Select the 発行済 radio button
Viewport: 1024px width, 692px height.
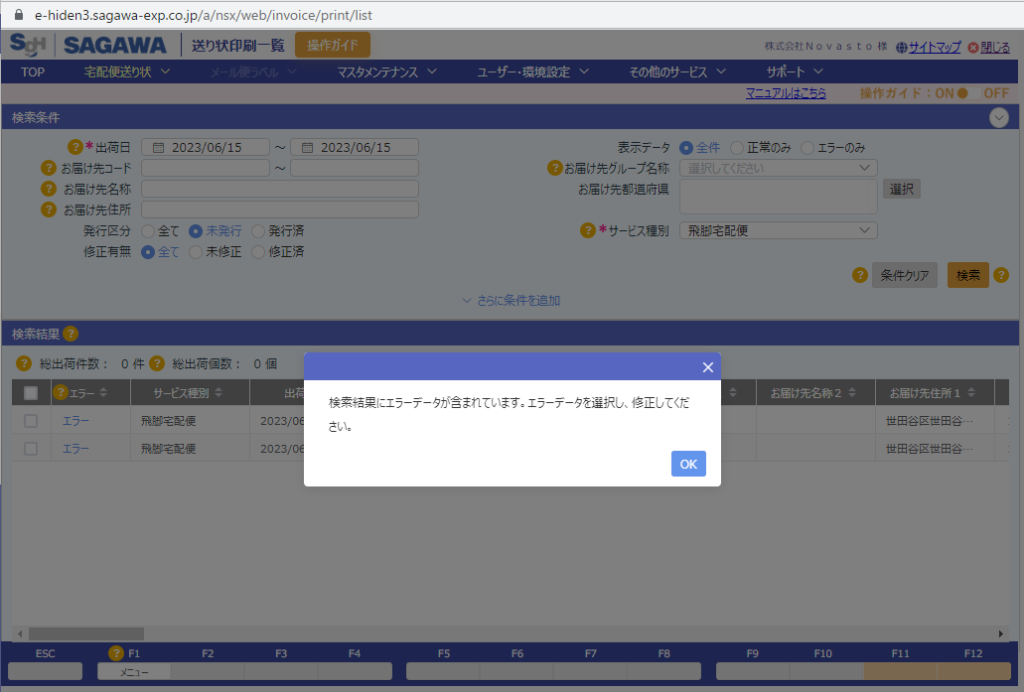pos(258,231)
